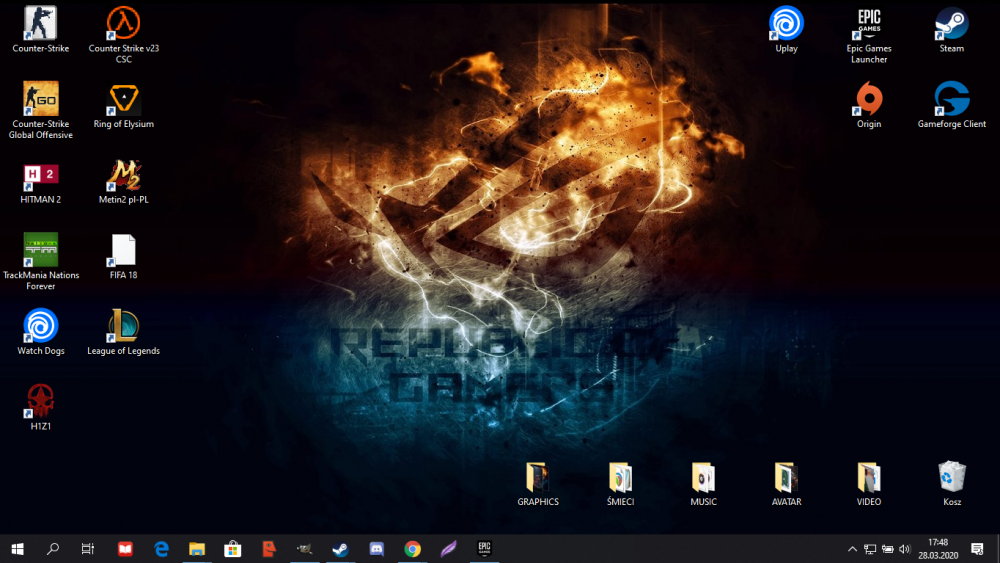Viewport: 1000px width, 563px height.
Task: Open the Windows Start menu
Action: [x=17, y=549]
